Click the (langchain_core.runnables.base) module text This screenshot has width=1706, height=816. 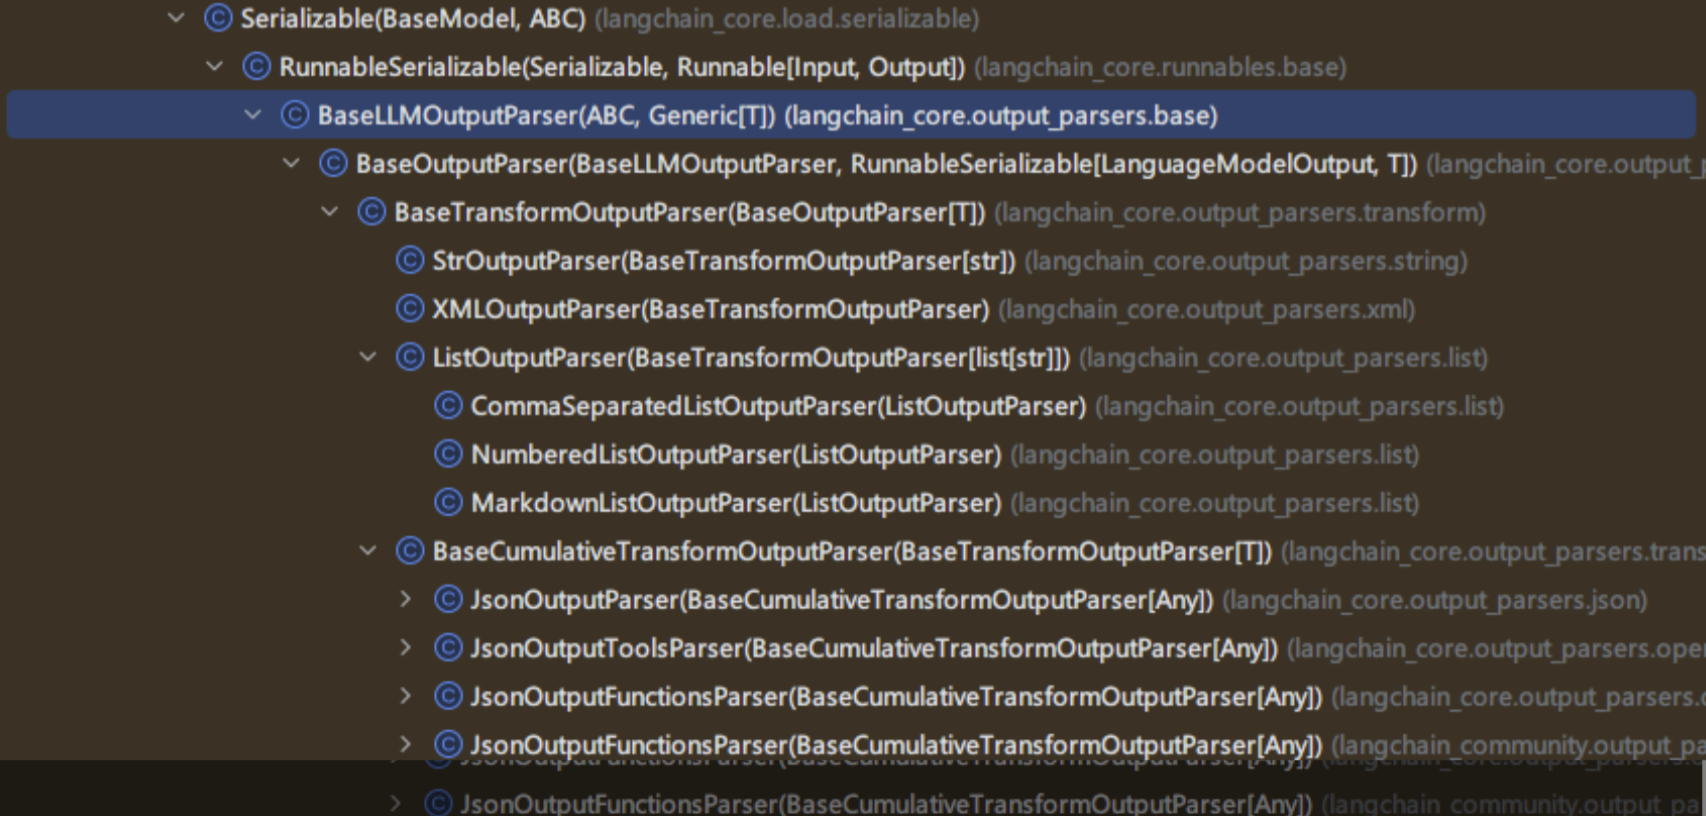[x=1161, y=67]
